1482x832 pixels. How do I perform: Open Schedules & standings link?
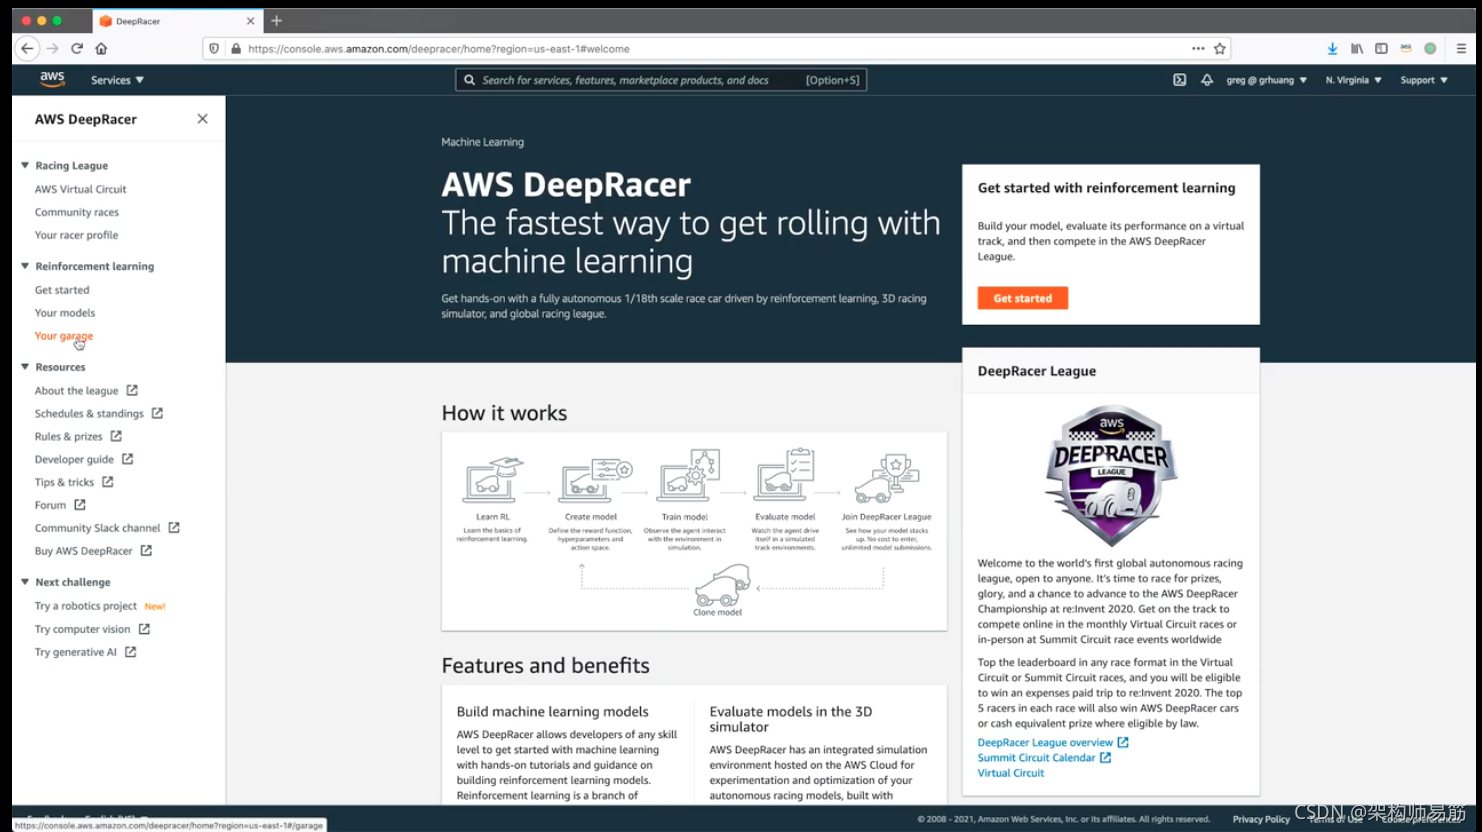(89, 414)
